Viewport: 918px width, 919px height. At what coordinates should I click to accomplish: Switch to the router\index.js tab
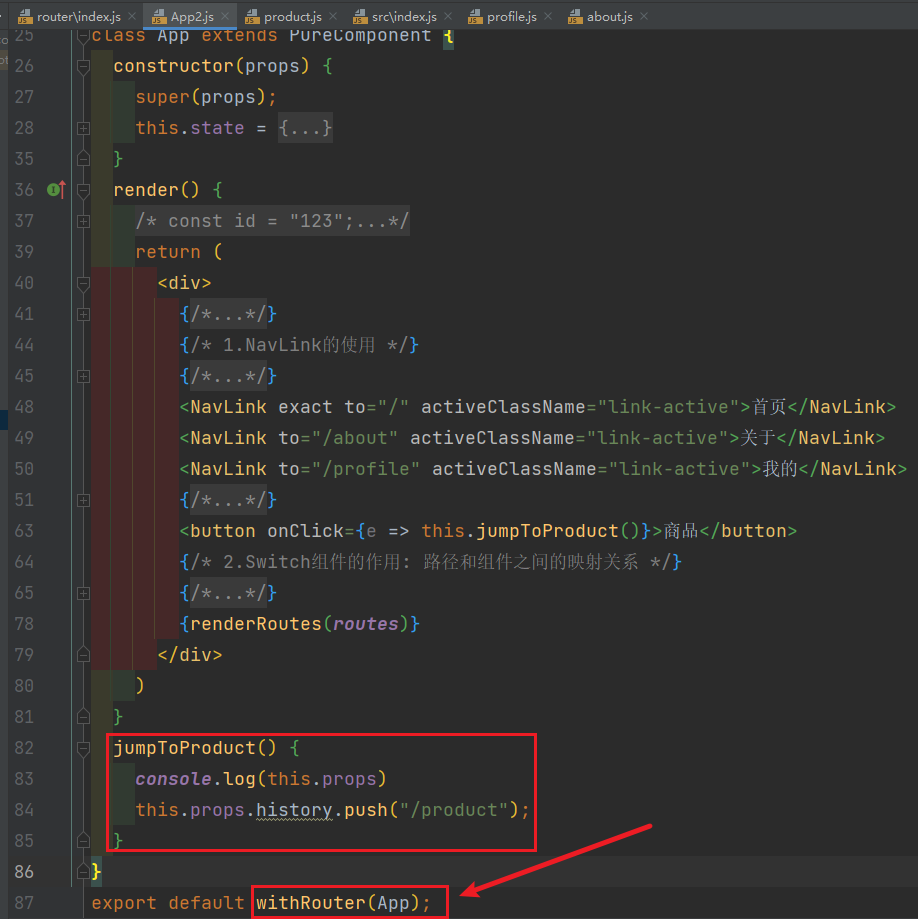[x=79, y=16]
